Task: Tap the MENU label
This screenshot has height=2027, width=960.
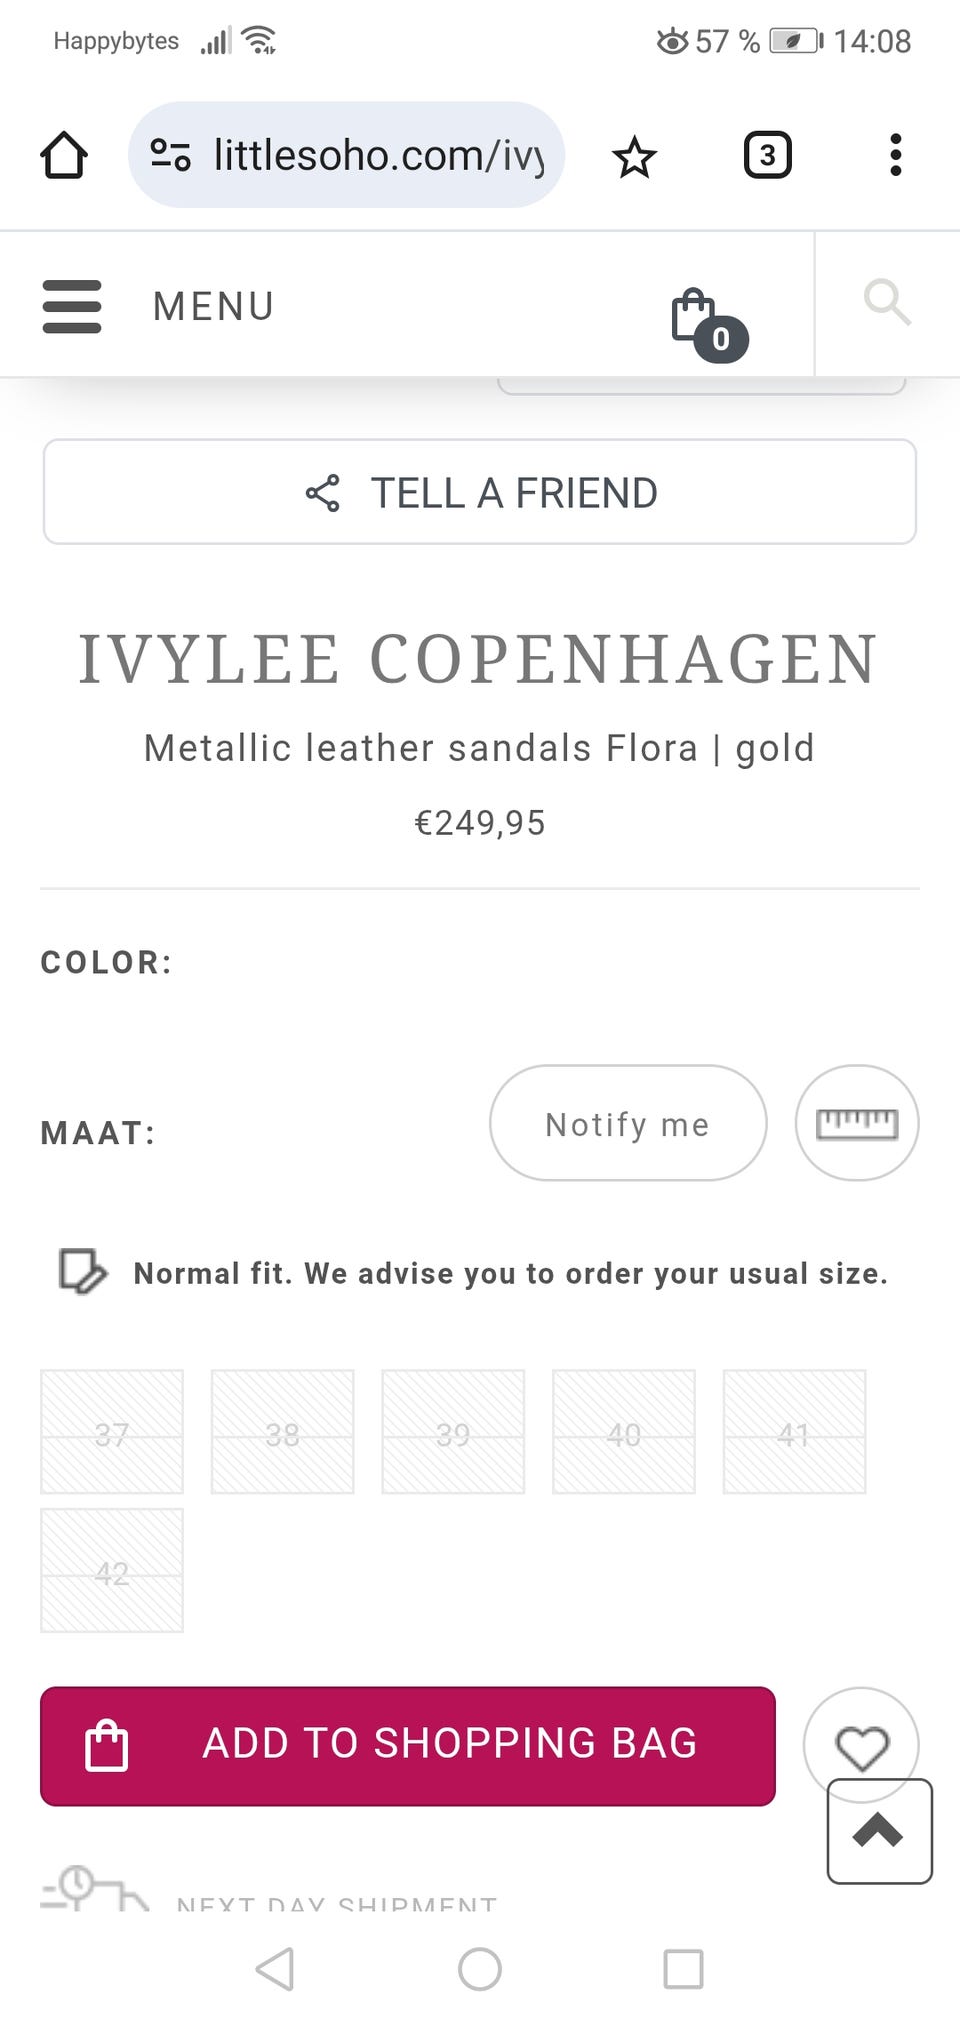Action: (213, 306)
